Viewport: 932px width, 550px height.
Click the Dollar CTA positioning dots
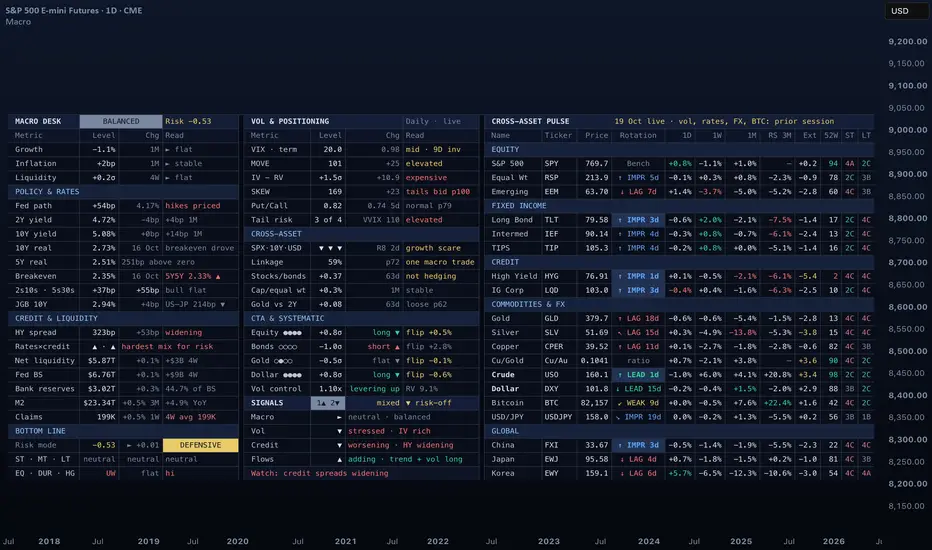(292, 375)
